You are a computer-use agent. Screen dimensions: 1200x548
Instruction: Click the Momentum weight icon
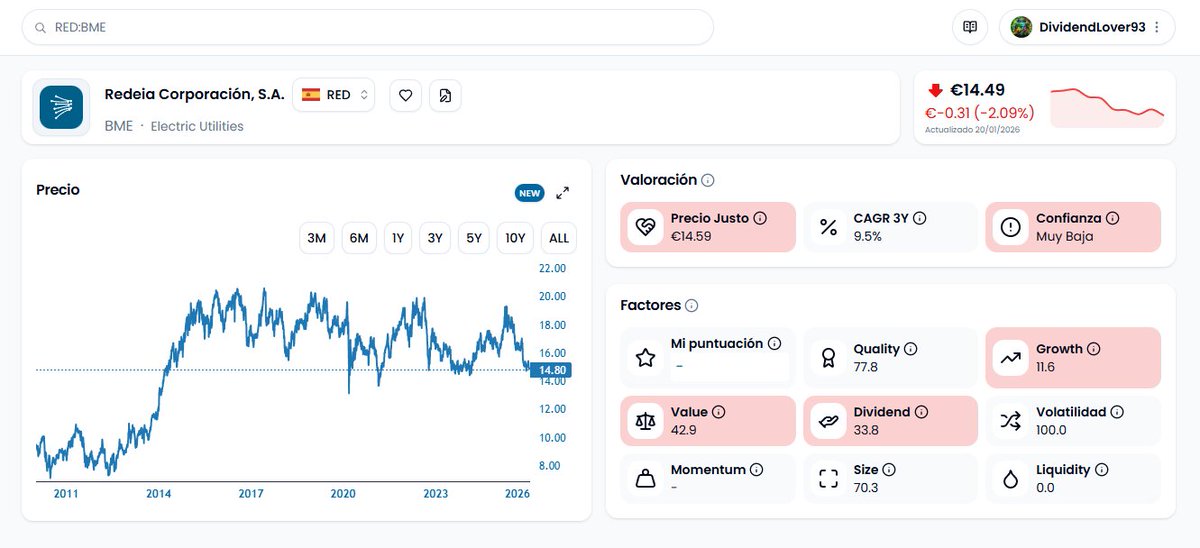(645, 479)
